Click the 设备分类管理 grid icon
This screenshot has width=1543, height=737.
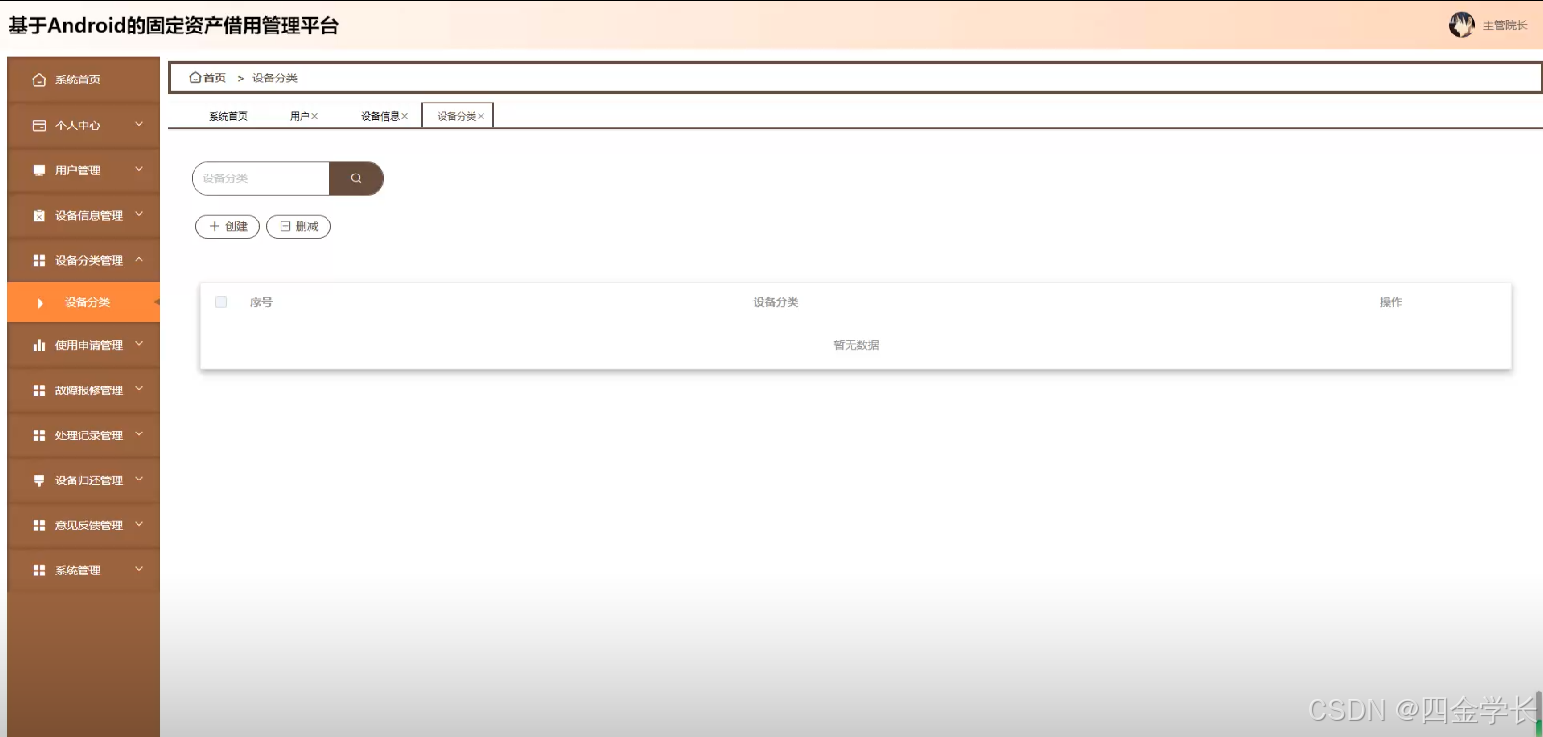click(40, 261)
